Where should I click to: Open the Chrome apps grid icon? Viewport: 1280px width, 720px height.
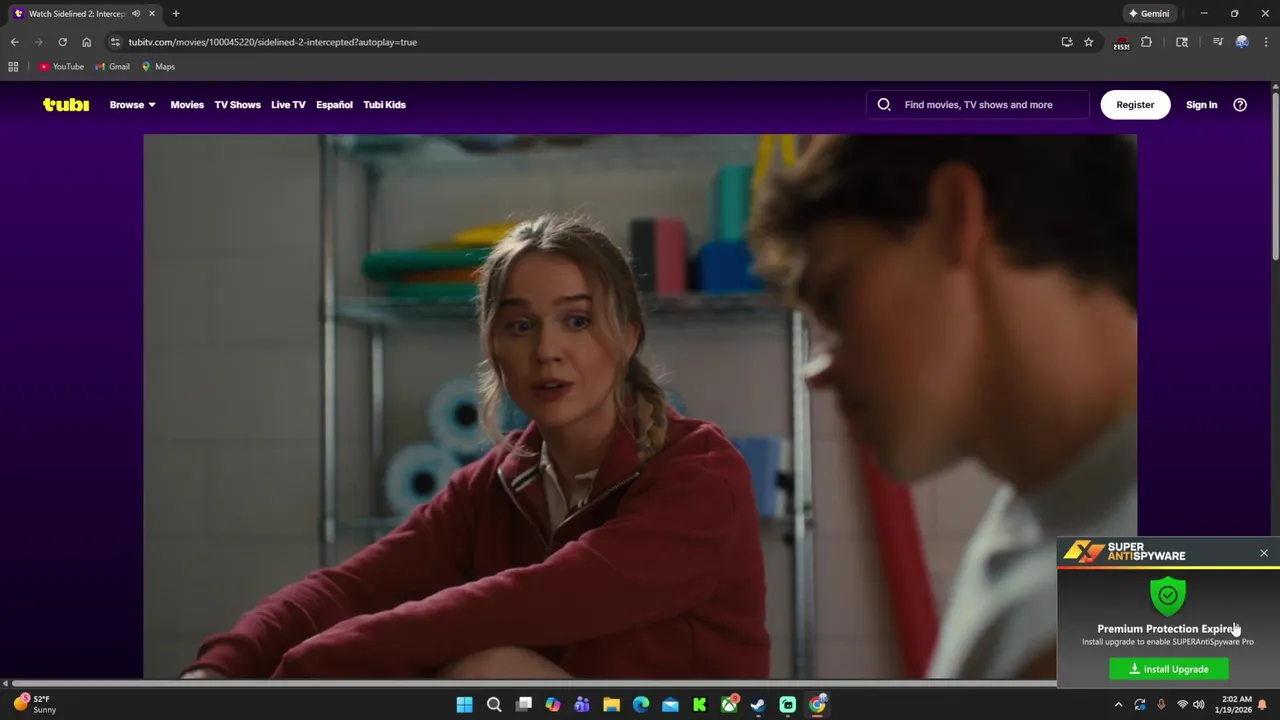[13, 67]
